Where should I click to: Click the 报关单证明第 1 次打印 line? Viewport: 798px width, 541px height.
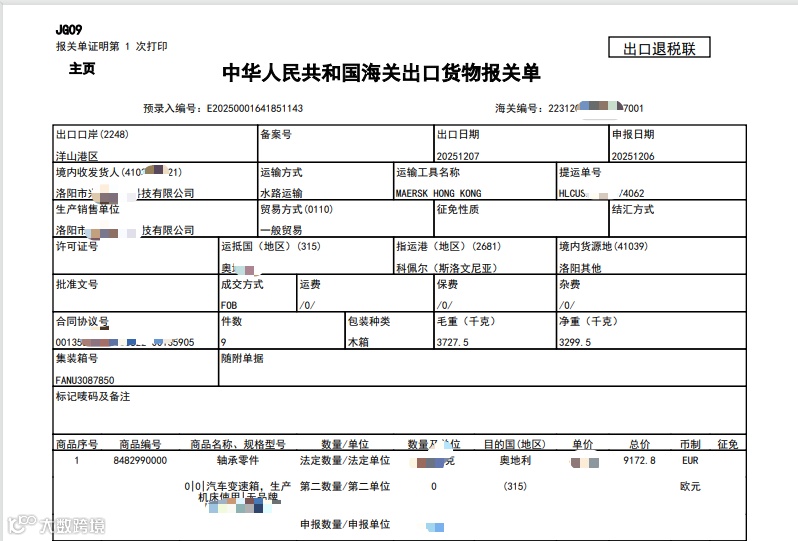point(111,46)
